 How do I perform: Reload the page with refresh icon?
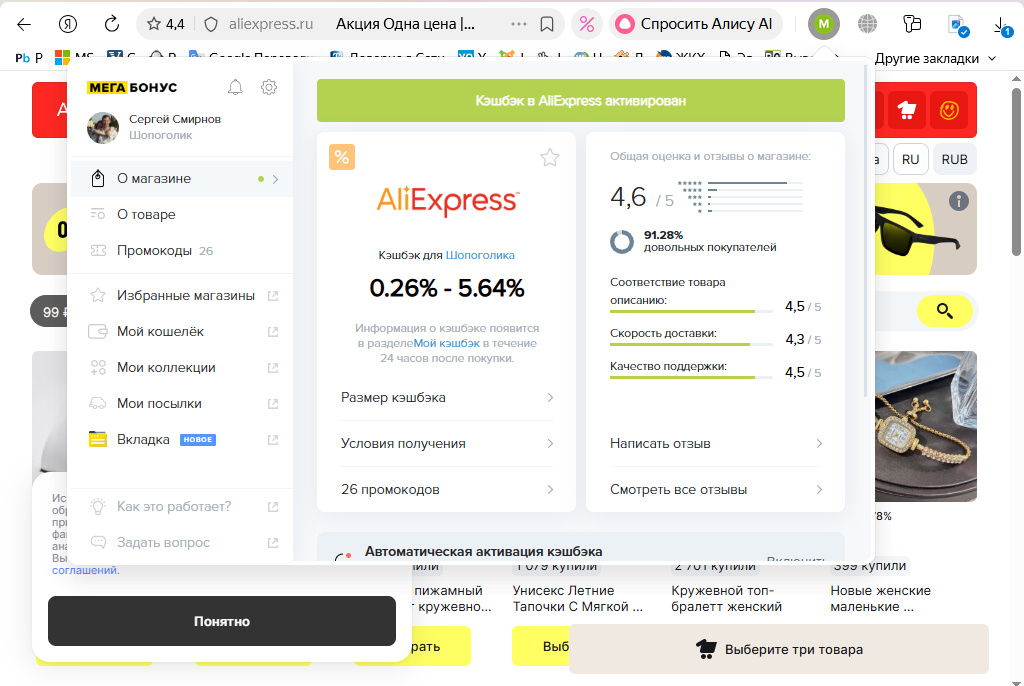tap(112, 25)
